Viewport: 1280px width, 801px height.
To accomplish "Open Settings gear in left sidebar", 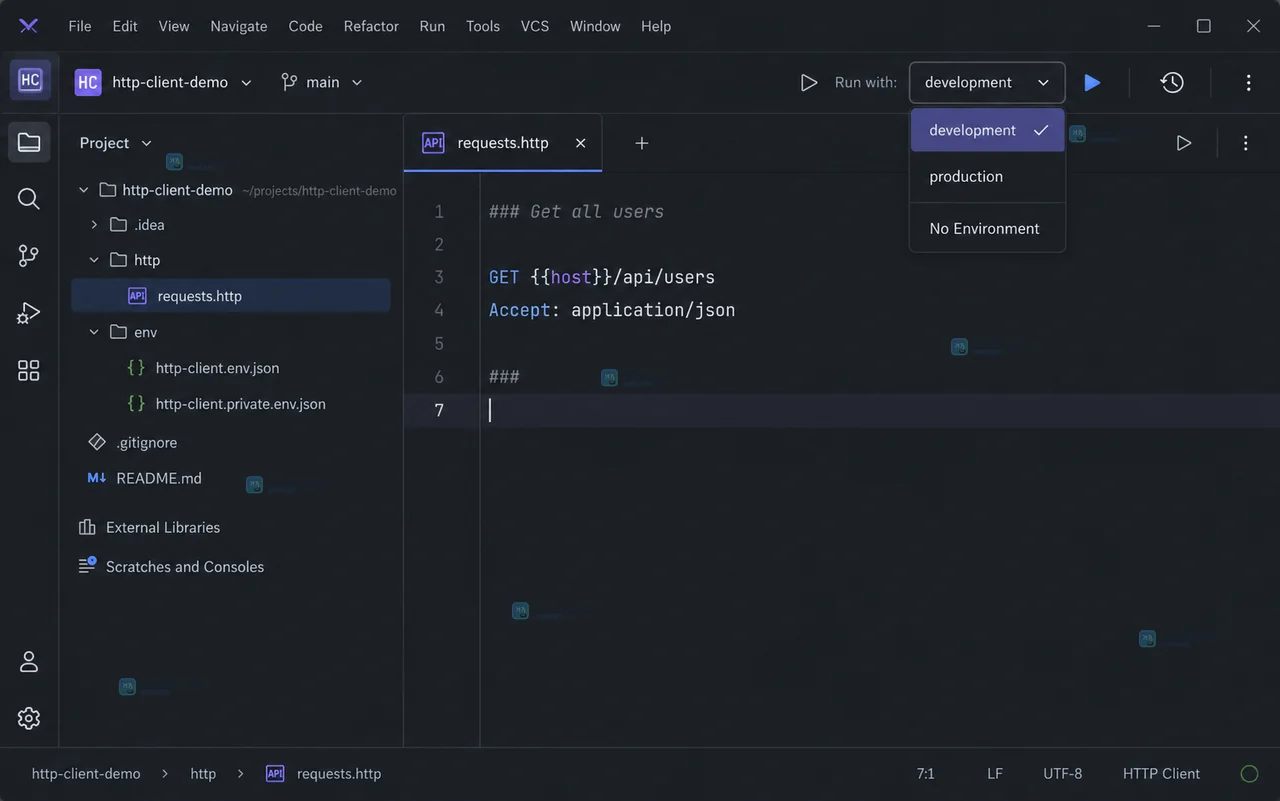I will 29,718.
